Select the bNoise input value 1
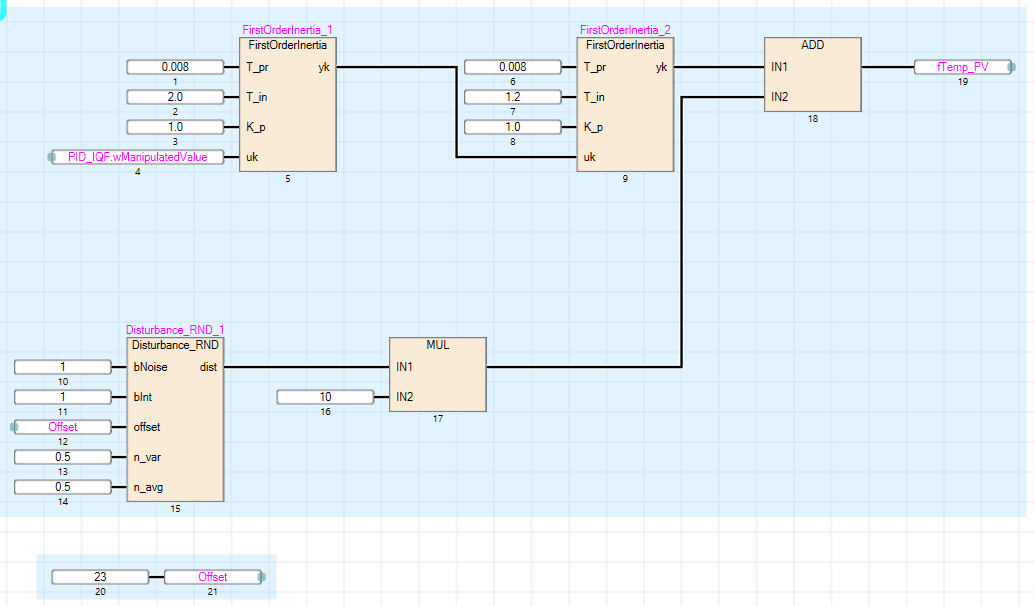Screen dimensions: 1035x606 61,367
